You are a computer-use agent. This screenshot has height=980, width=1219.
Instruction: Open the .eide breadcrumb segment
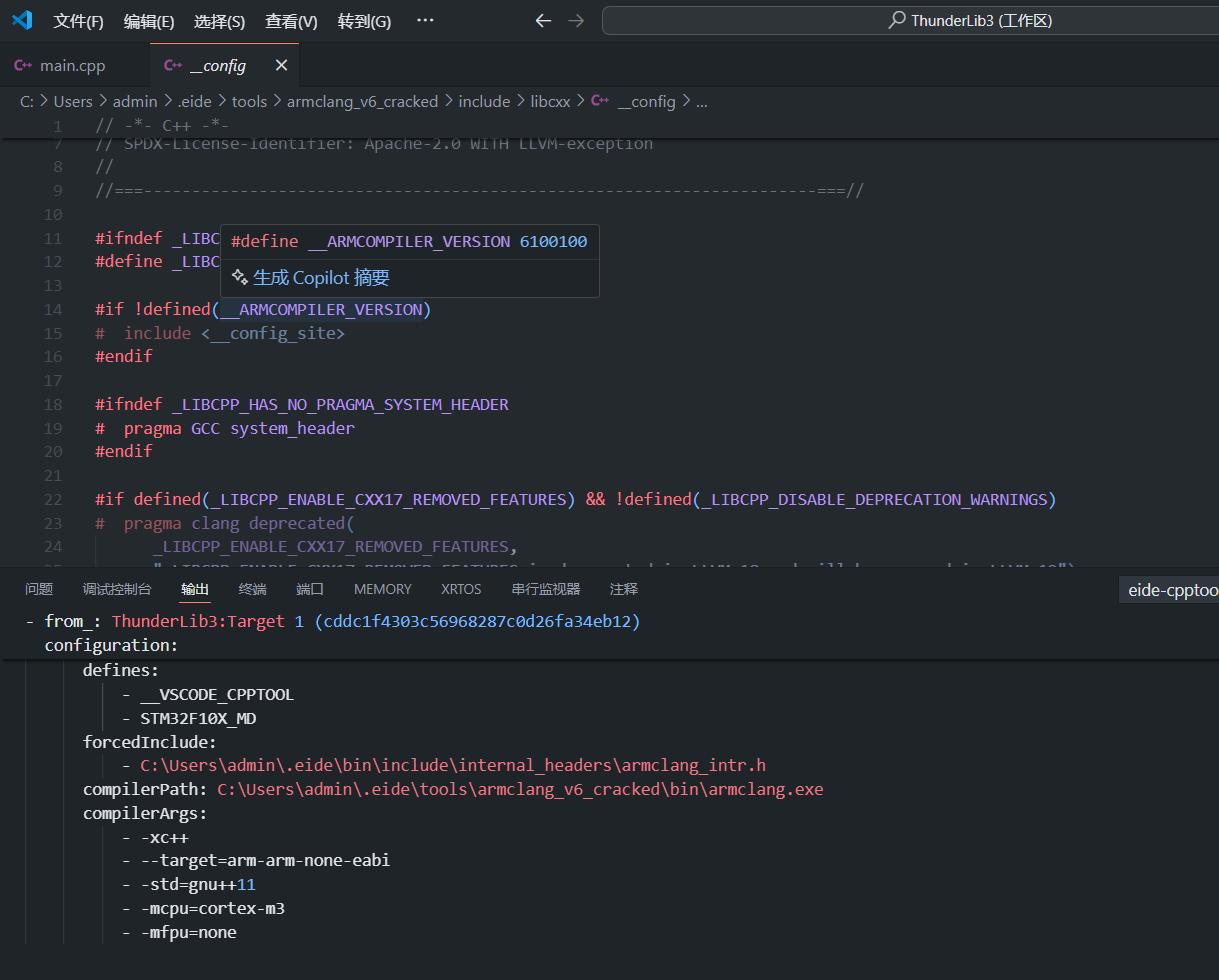pos(194,101)
